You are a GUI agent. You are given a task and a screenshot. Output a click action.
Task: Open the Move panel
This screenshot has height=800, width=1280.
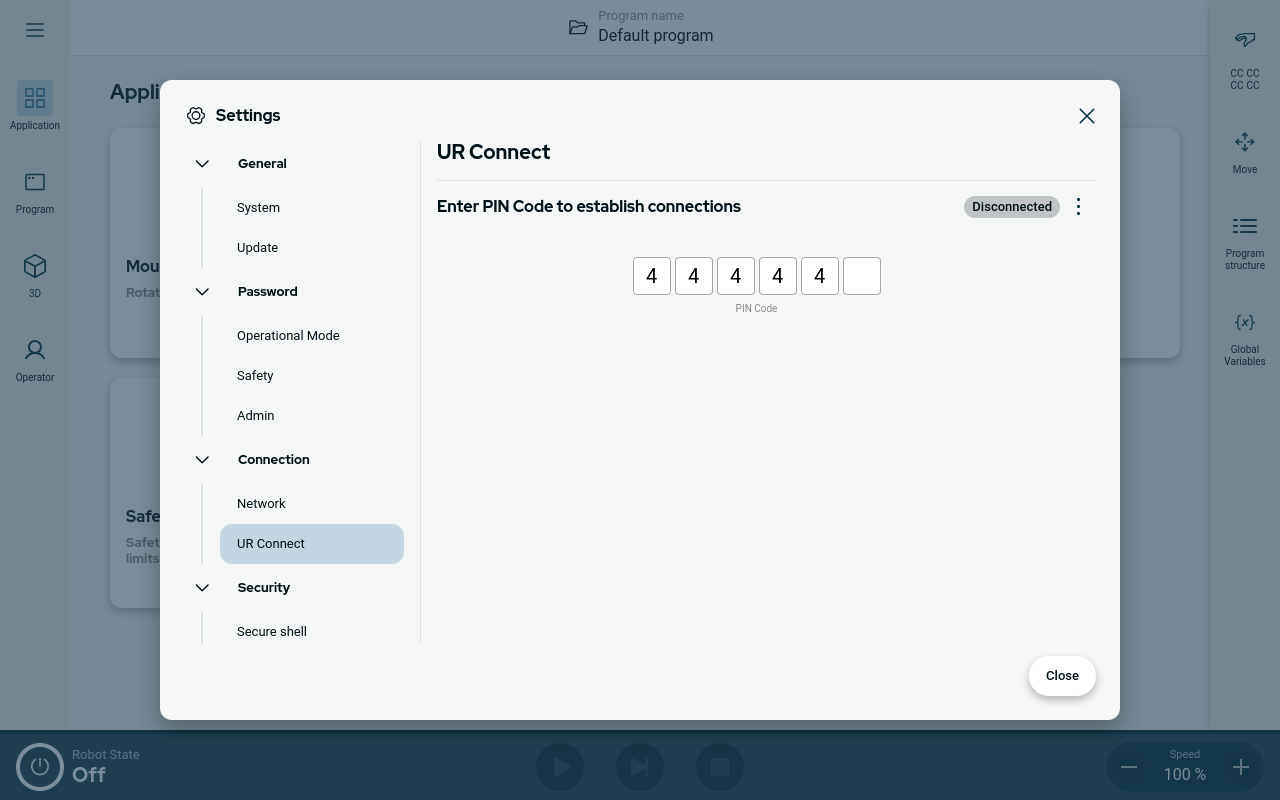point(1244,150)
